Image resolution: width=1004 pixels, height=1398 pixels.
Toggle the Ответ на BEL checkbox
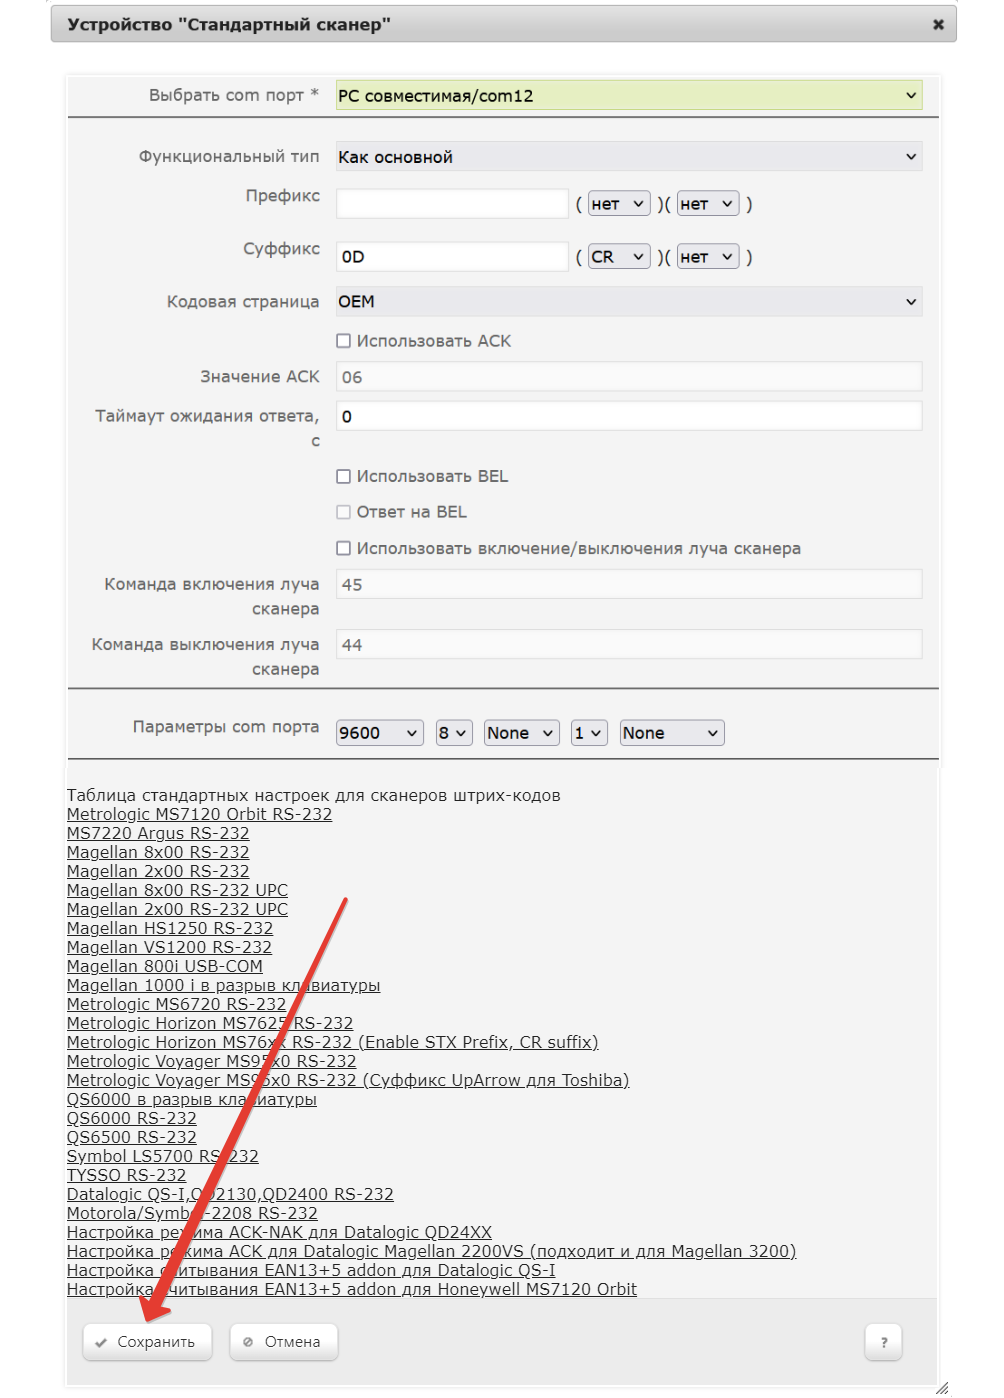pos(344,512)
